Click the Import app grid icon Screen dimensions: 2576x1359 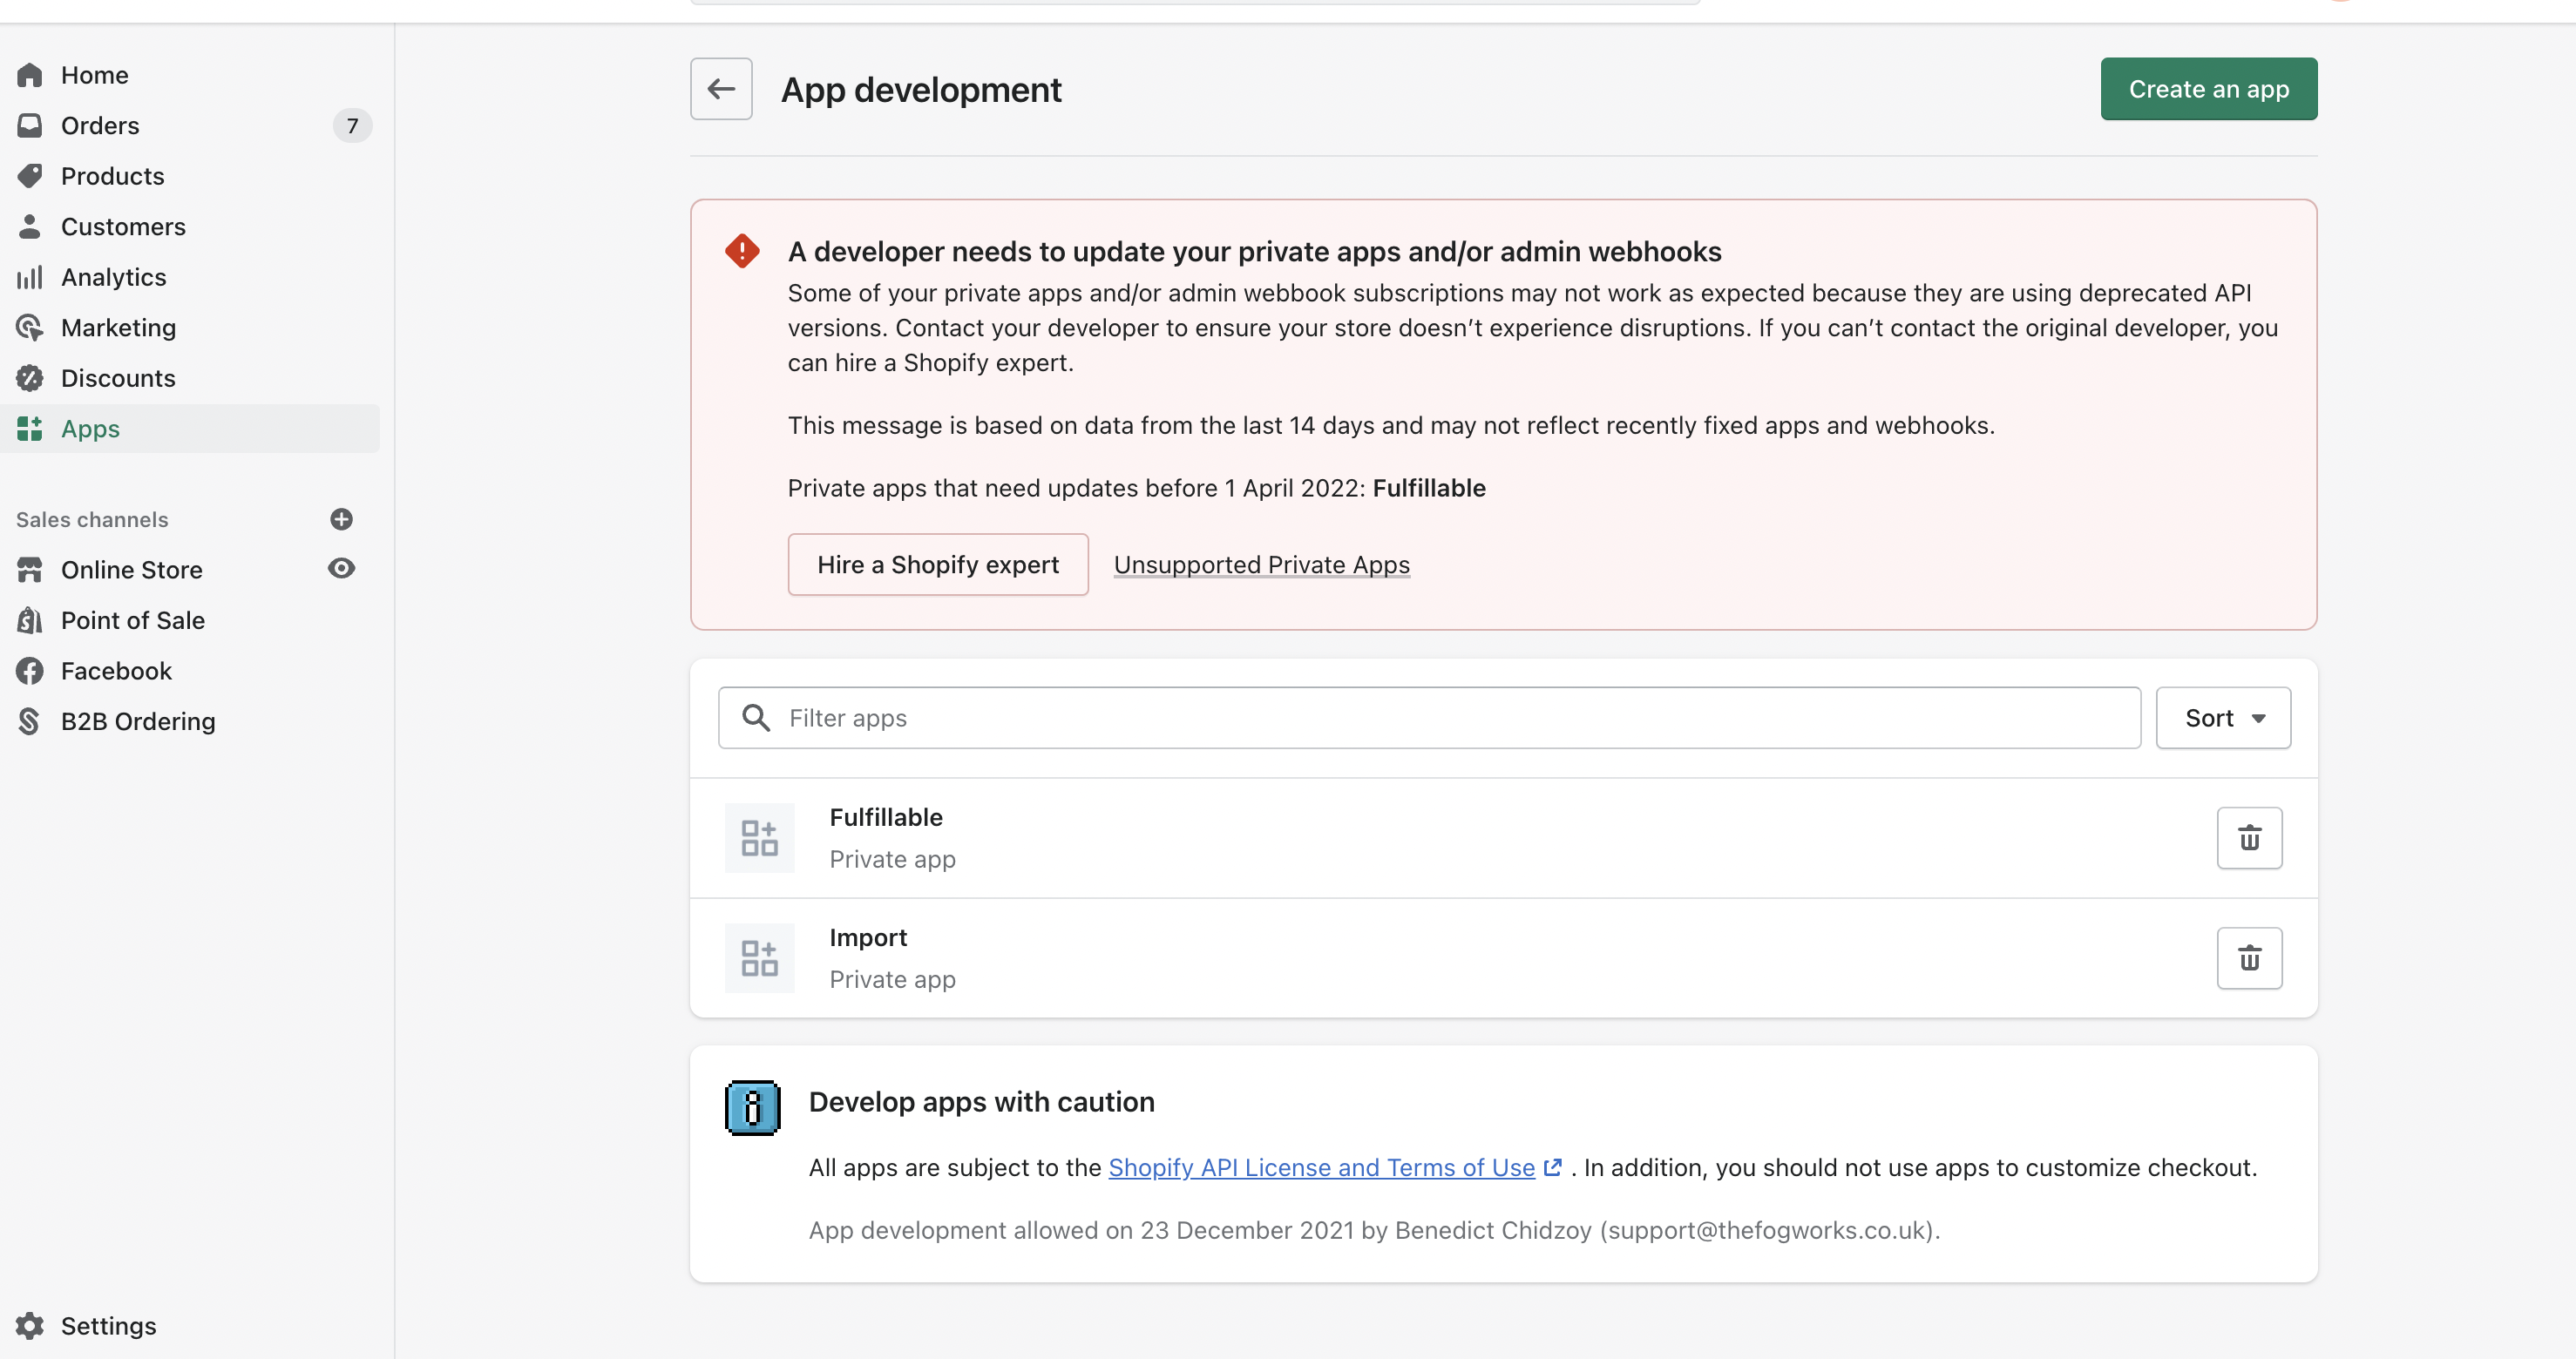[759, 958]
